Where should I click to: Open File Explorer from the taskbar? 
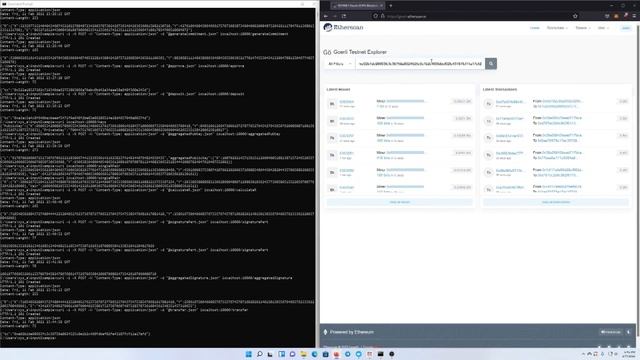(x=303, y=354)
